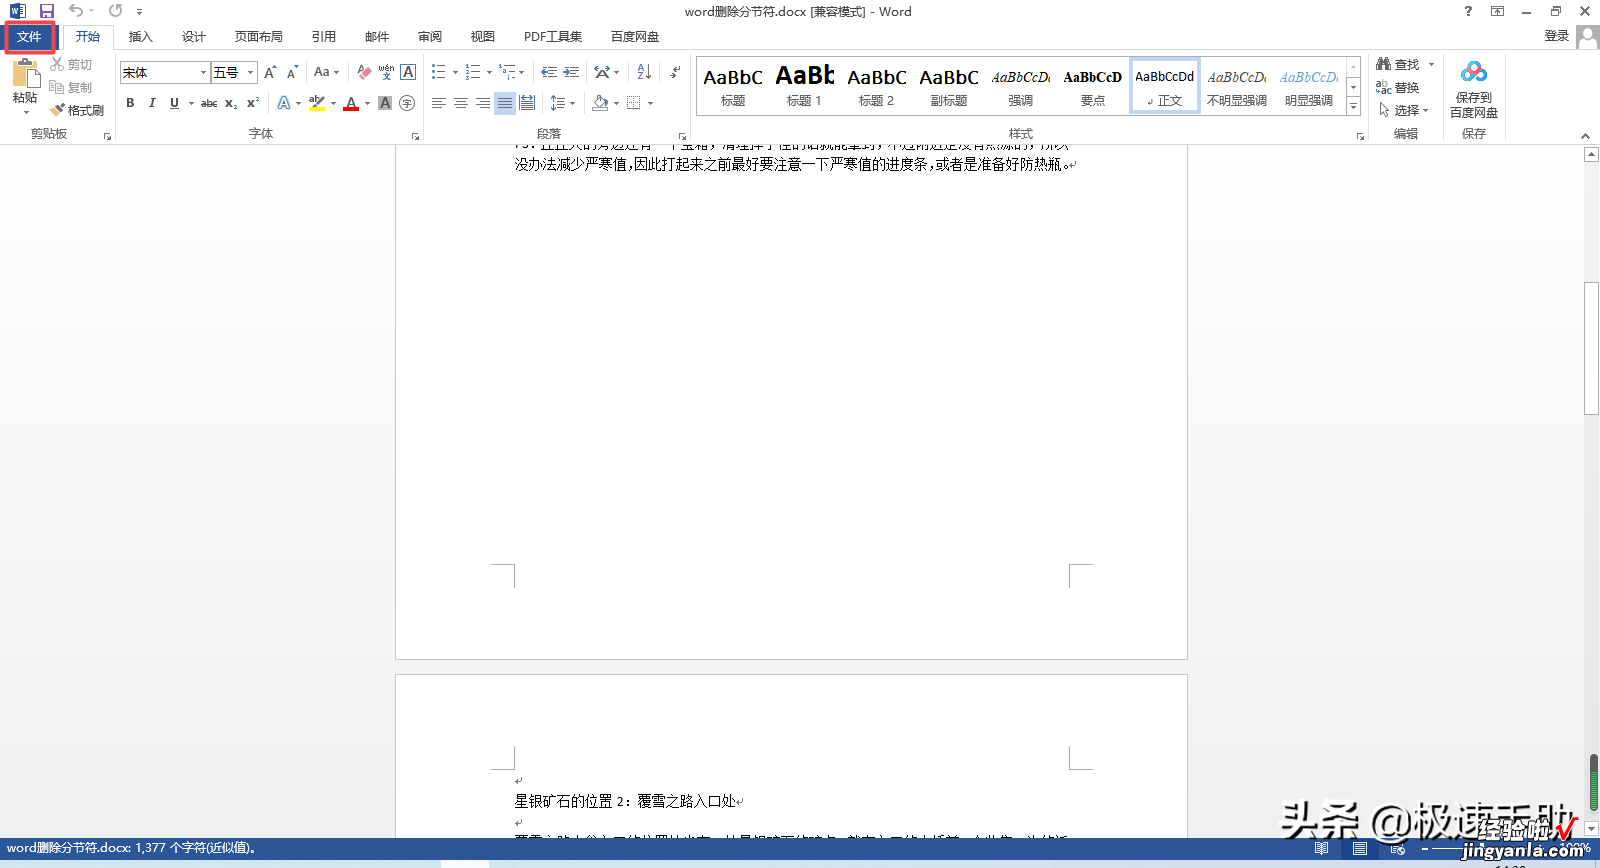
Task: Open the bullet list dropdown arrow
Action: click(x=455, y=72)
